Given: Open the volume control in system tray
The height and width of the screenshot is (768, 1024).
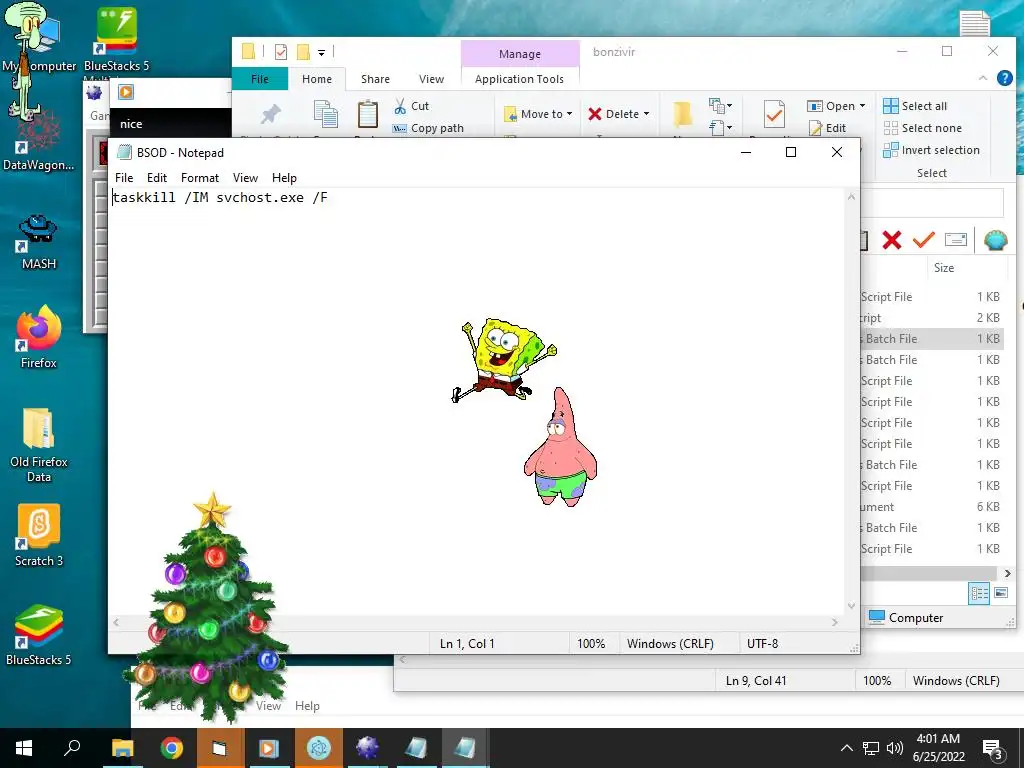Looking at the screenshot, I should (895, 748).
